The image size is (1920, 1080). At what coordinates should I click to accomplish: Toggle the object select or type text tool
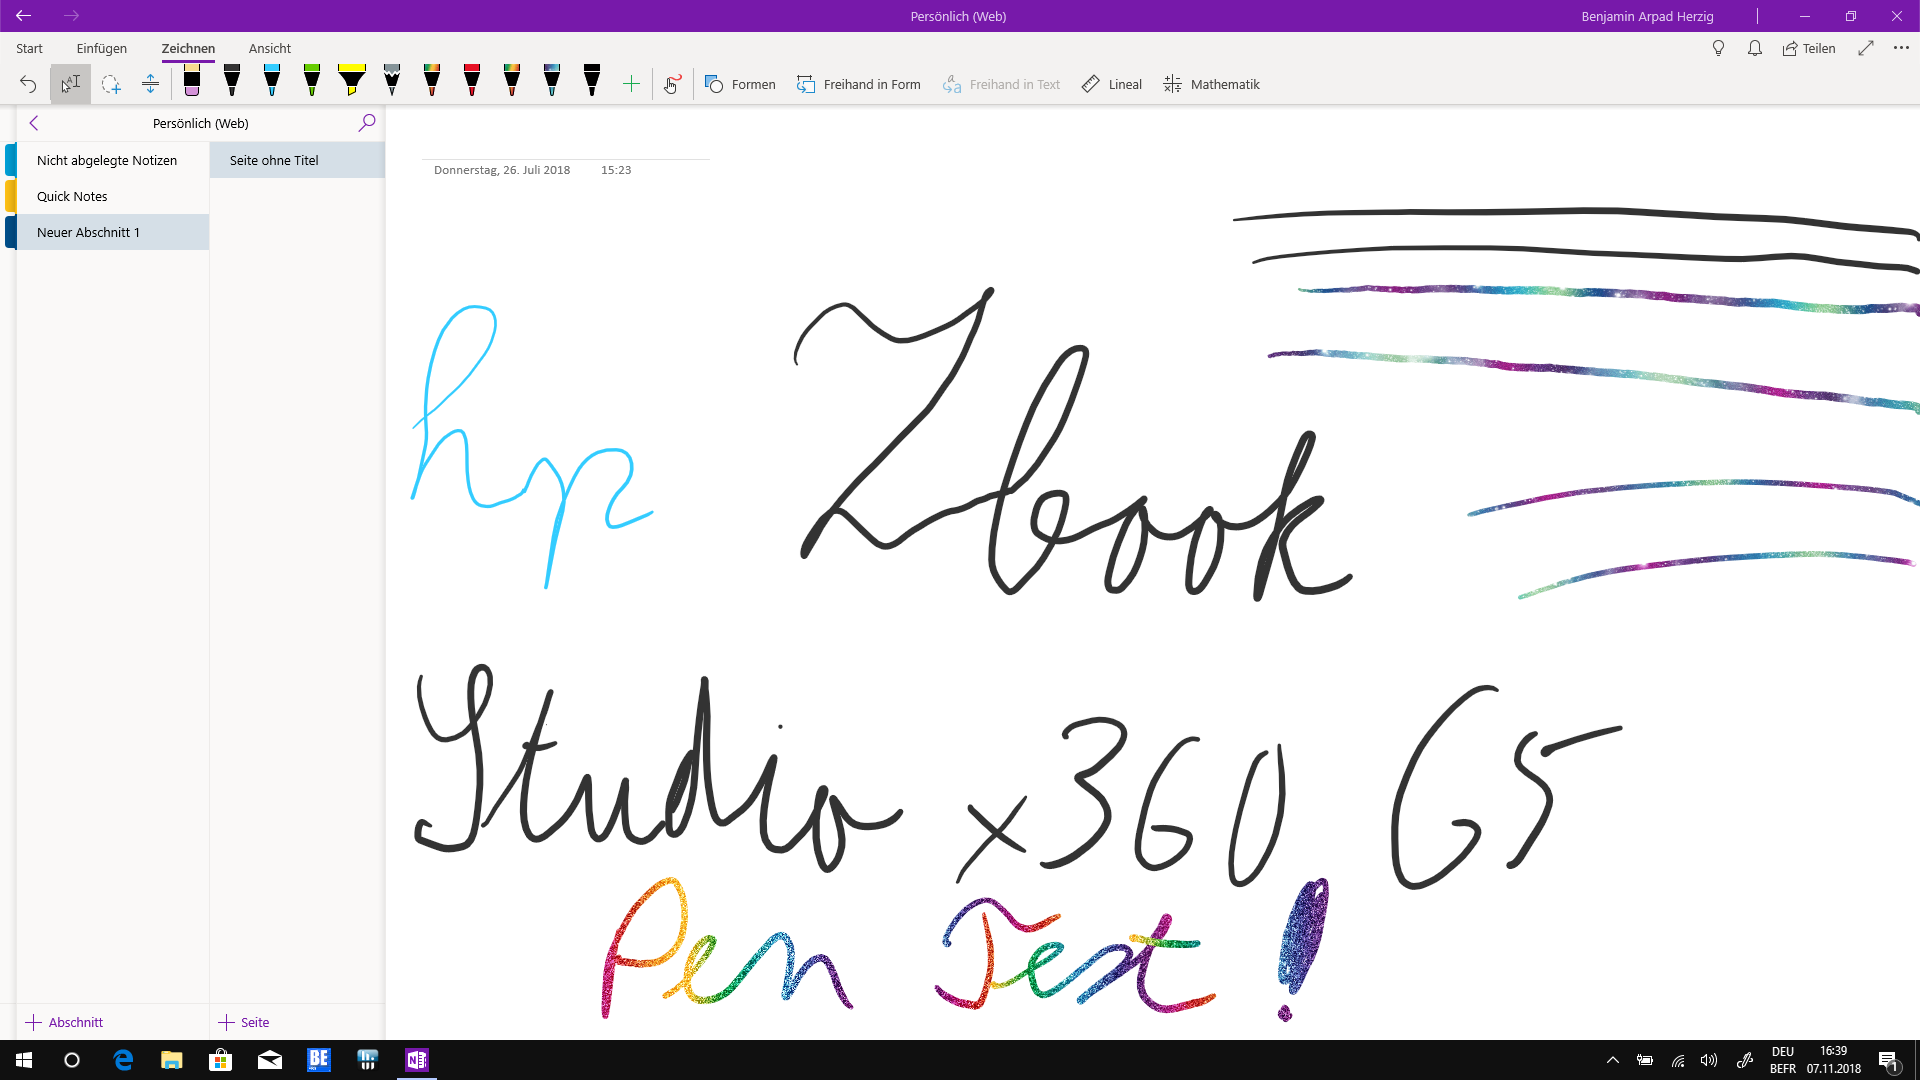pos(70,85)
